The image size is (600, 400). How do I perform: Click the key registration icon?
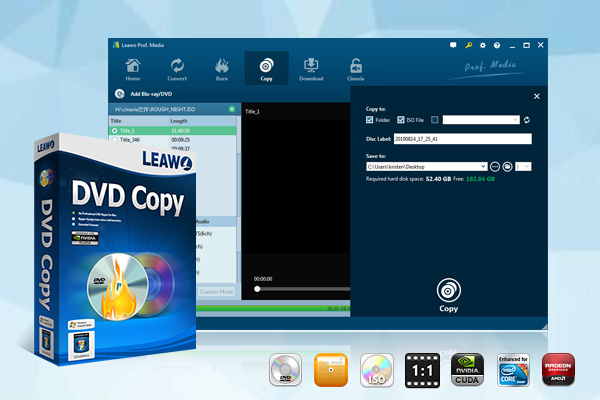click(x=468, y=45)
